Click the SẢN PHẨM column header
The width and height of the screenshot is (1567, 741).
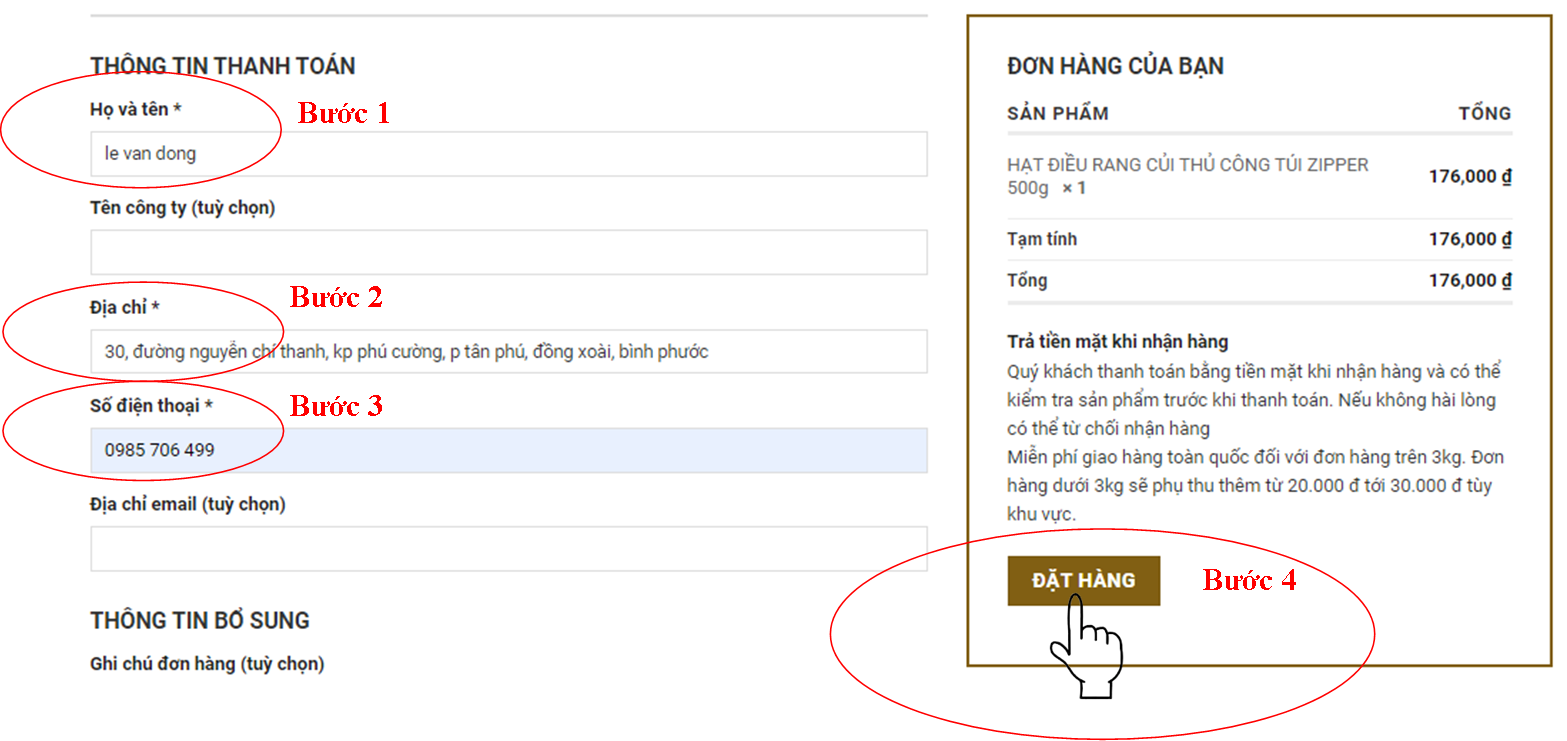(x=1057, y=113)
